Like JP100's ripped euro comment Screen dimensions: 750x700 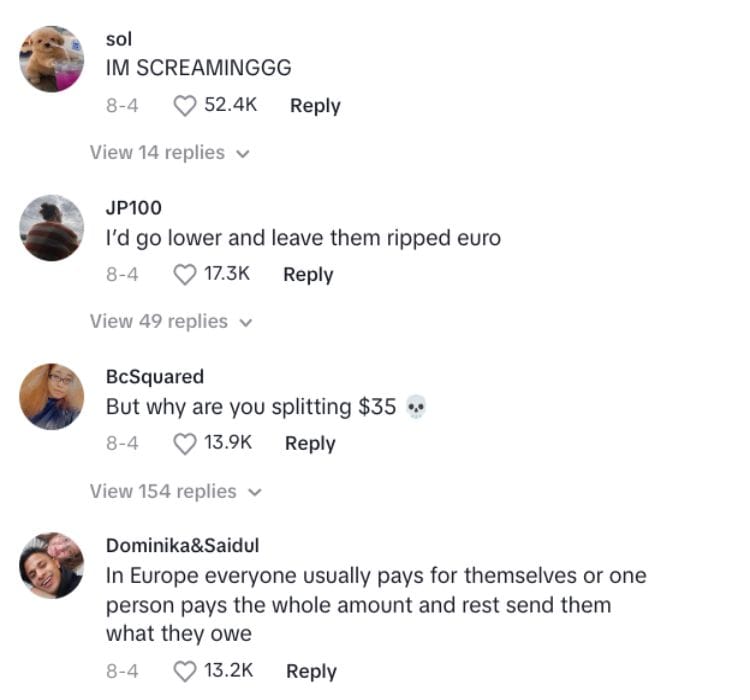pos(185,275)
